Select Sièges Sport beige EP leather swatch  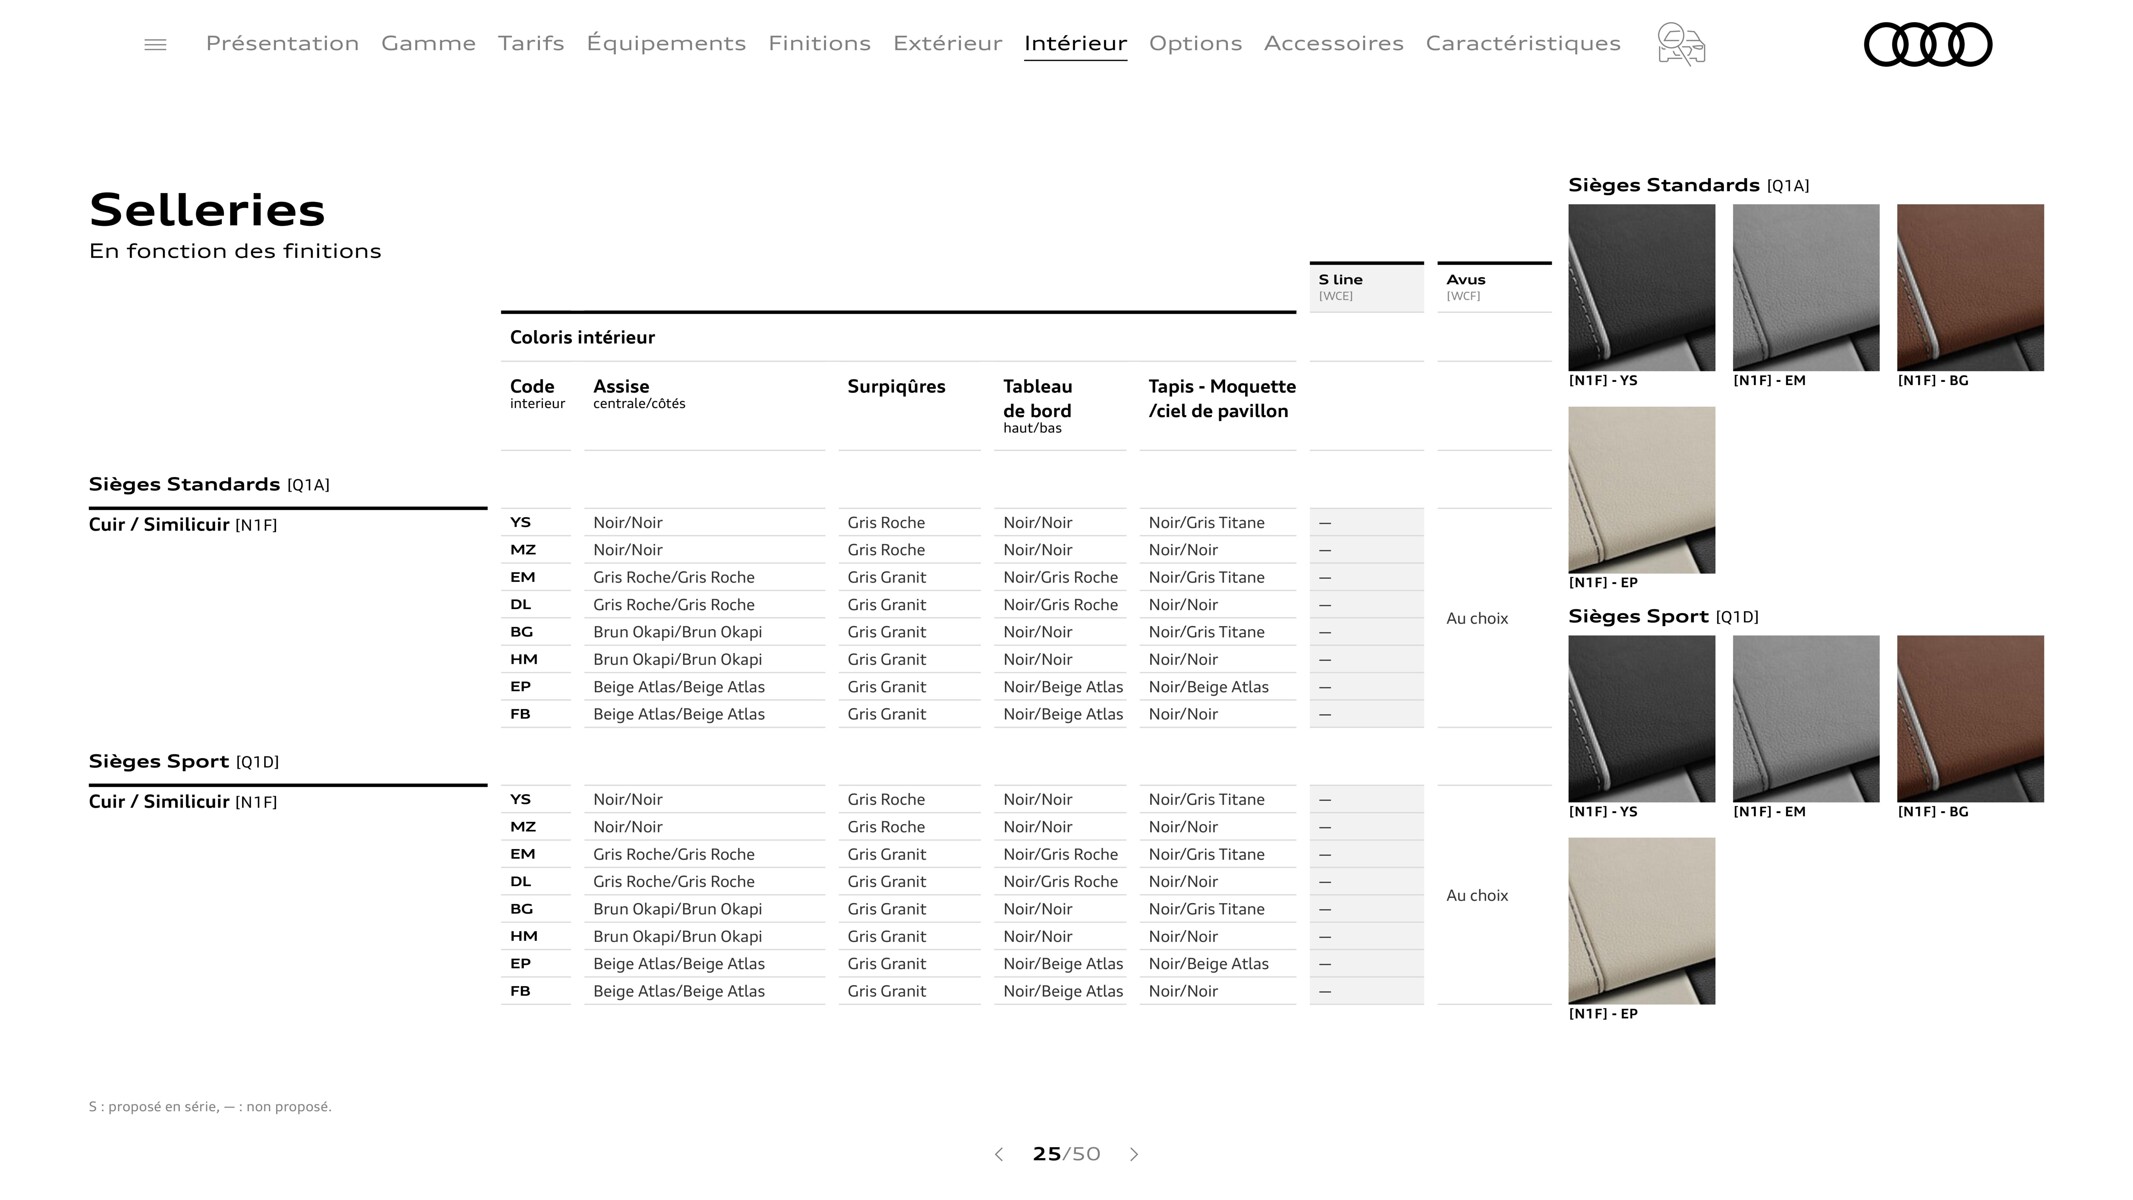[1641, 921]
